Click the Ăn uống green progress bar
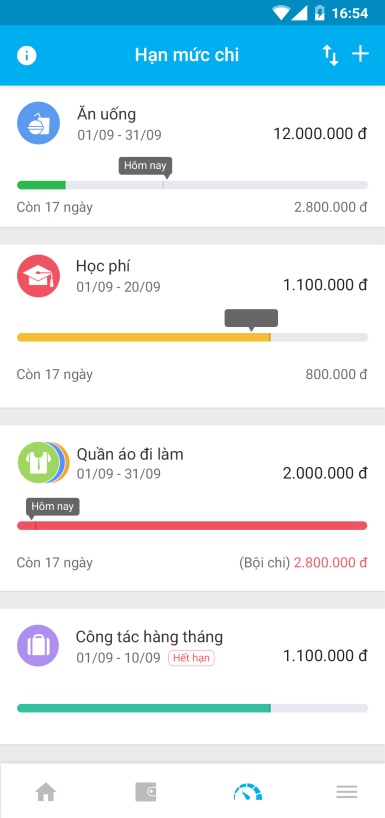Screen dimensions: 385x818 point(192,185)
